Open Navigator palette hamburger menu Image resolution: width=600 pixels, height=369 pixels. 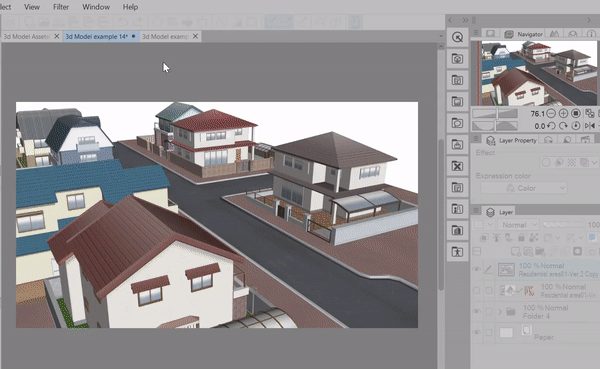click(x=476, y=33)
